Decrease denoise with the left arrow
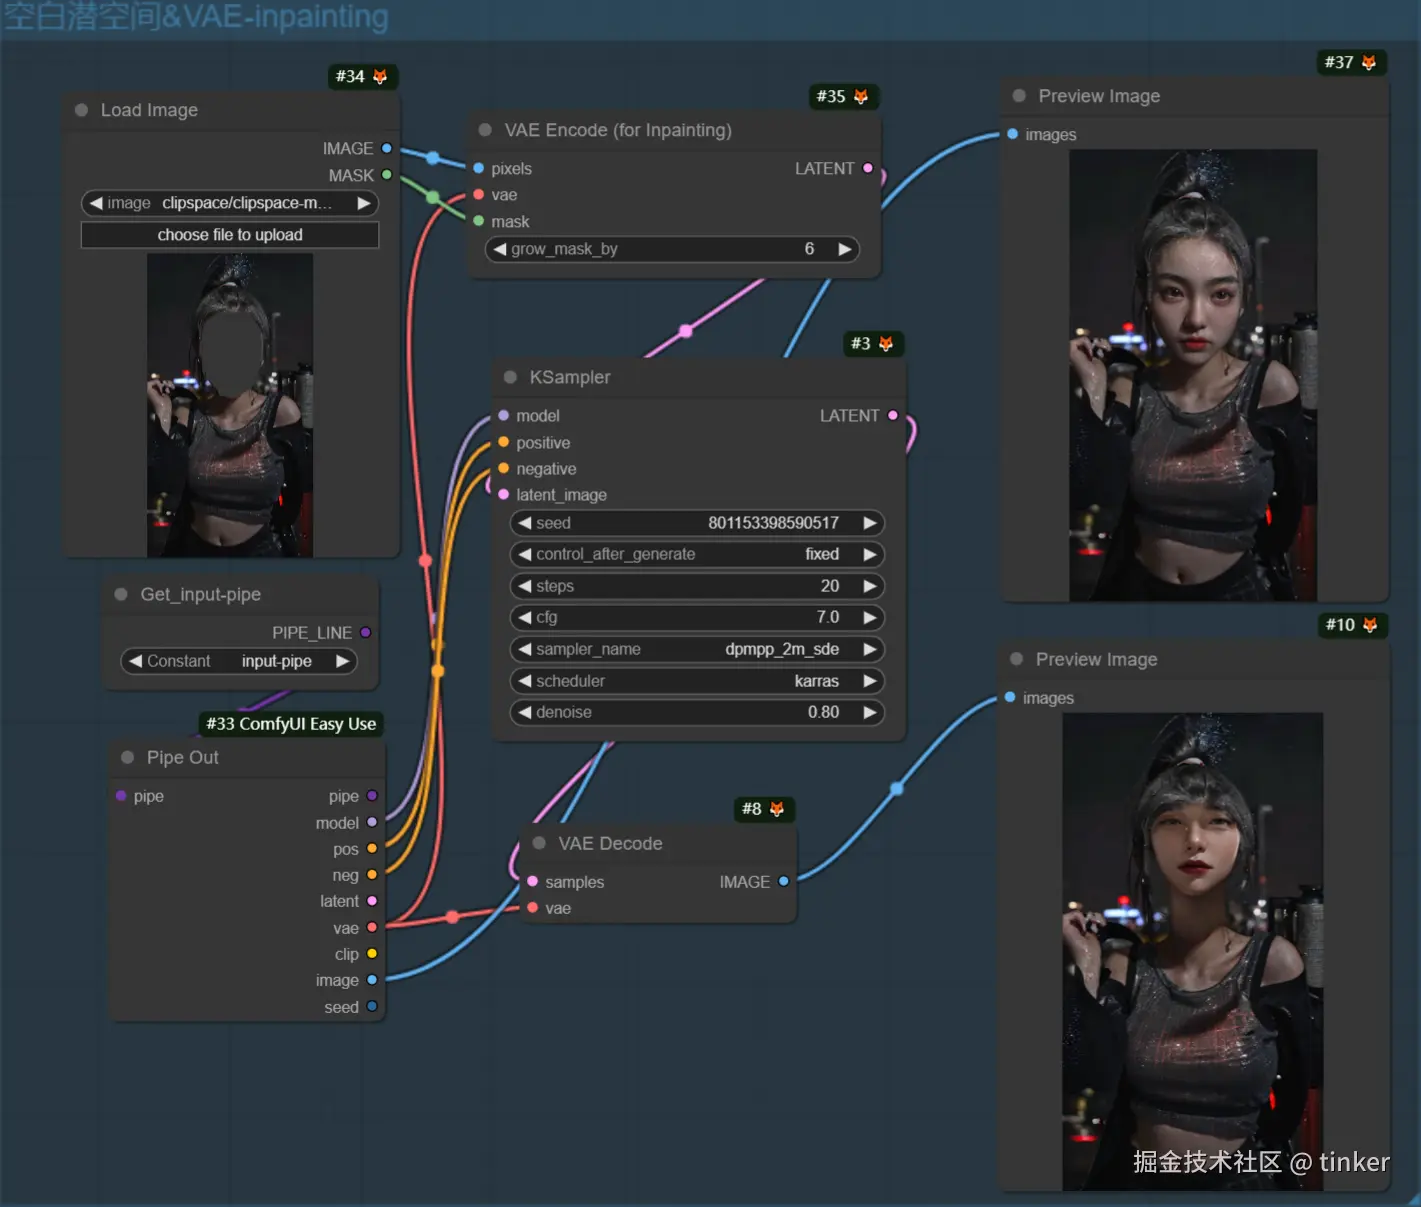 (x=525, y=712)
